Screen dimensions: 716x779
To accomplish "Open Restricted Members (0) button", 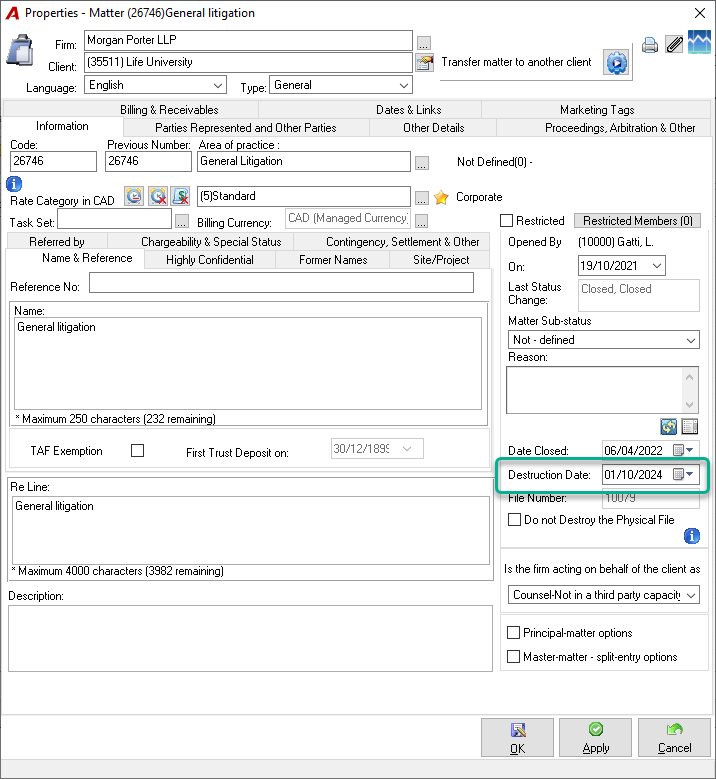I will (637, 221).
